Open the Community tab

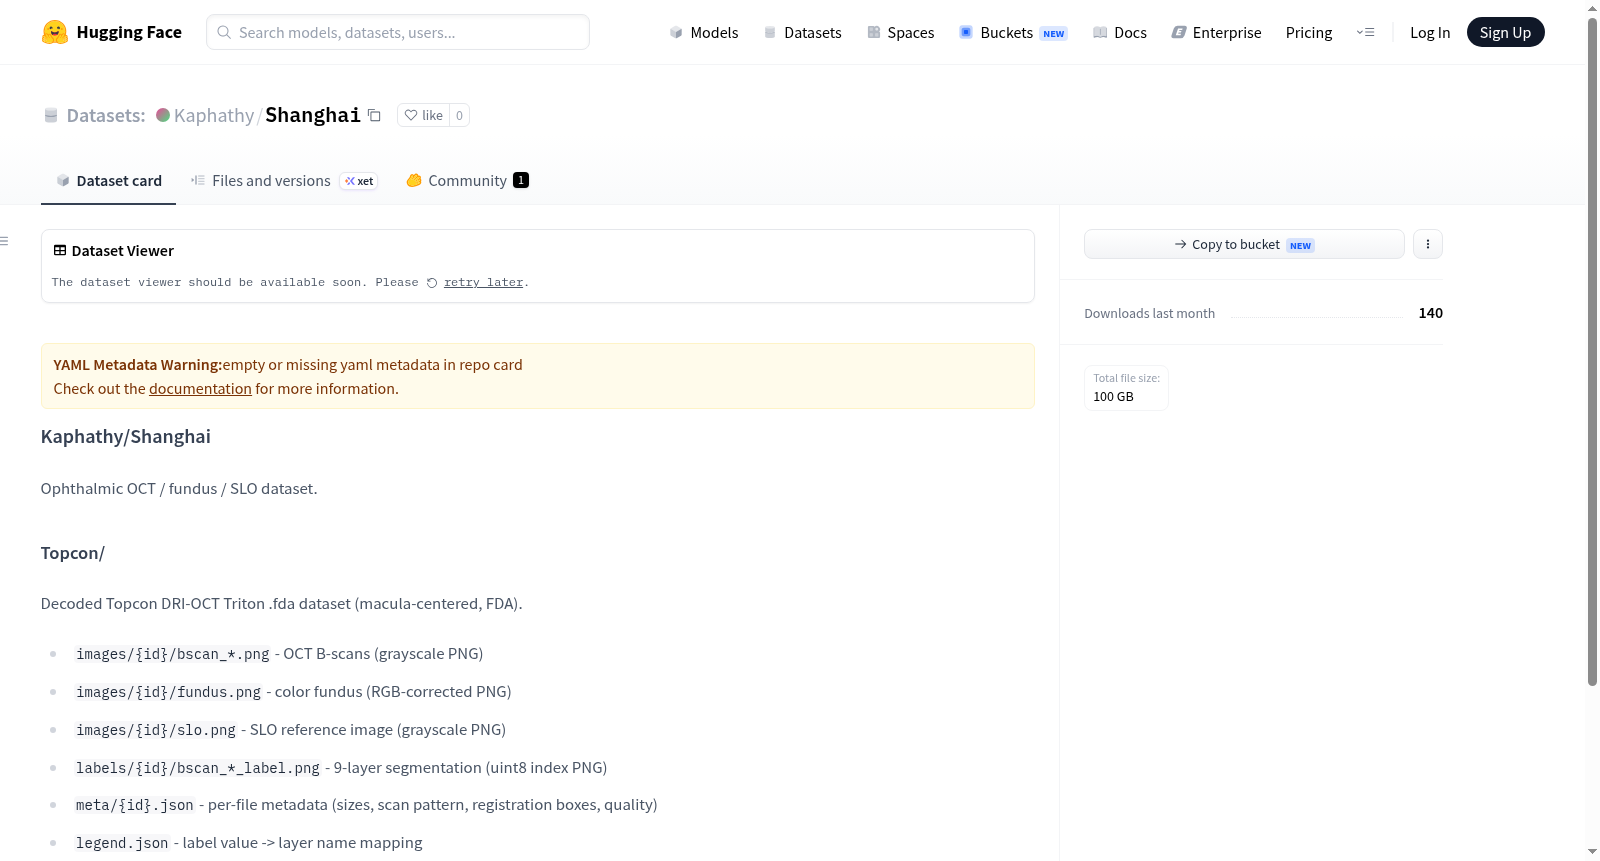(x=467, y=181)
